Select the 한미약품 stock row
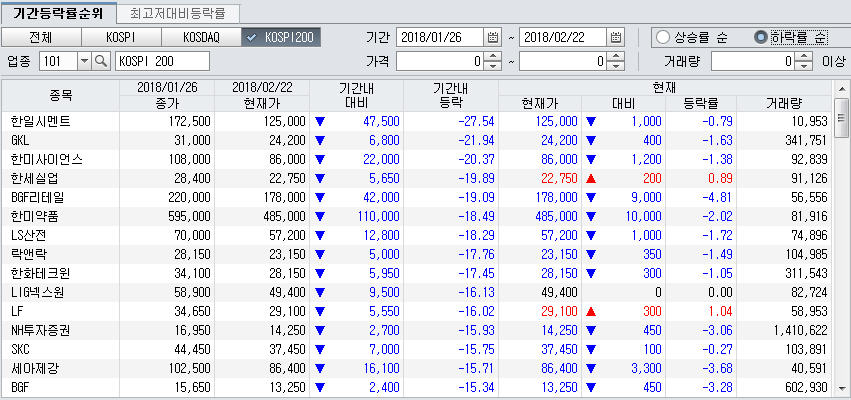Viewport: 851px width, 400px height. click(x=416, y=217)
